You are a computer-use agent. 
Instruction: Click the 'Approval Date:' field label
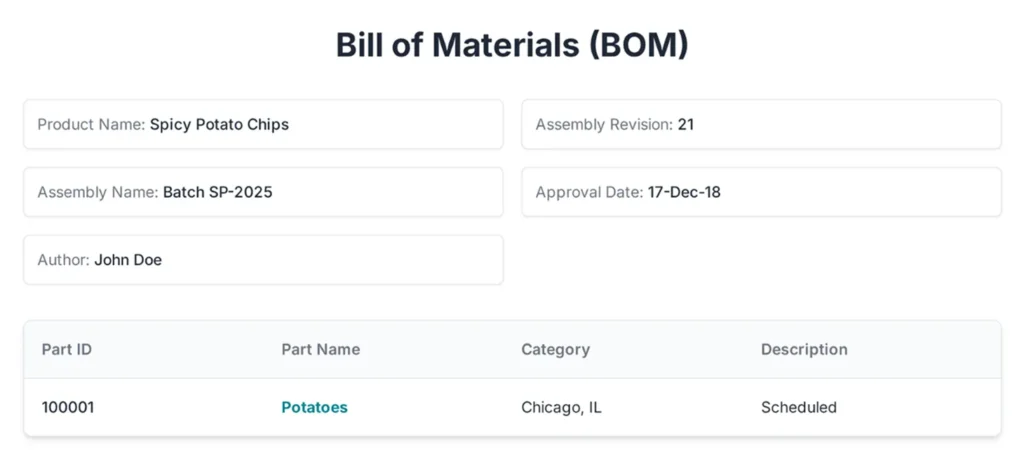[x=589, y=192]
